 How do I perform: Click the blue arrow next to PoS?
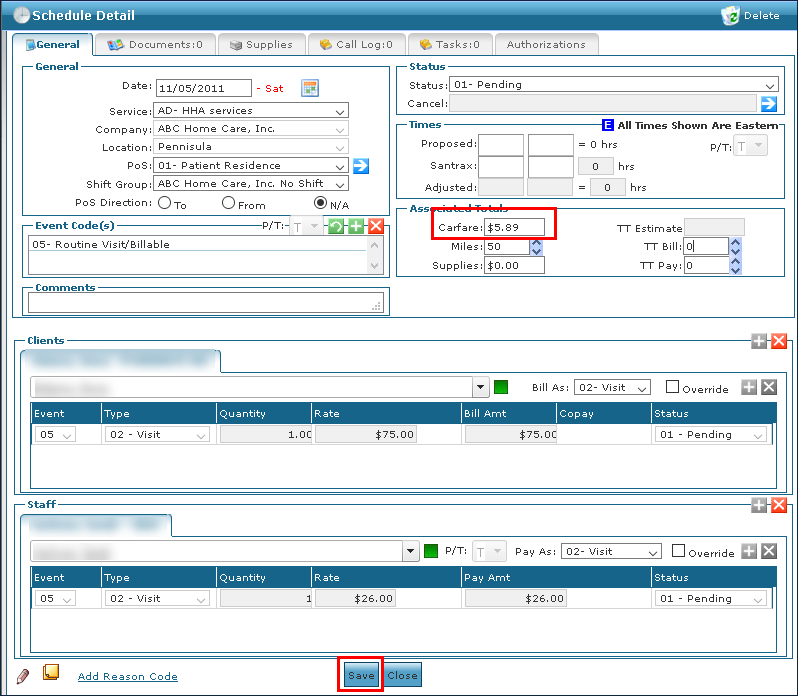pos(361,166)
